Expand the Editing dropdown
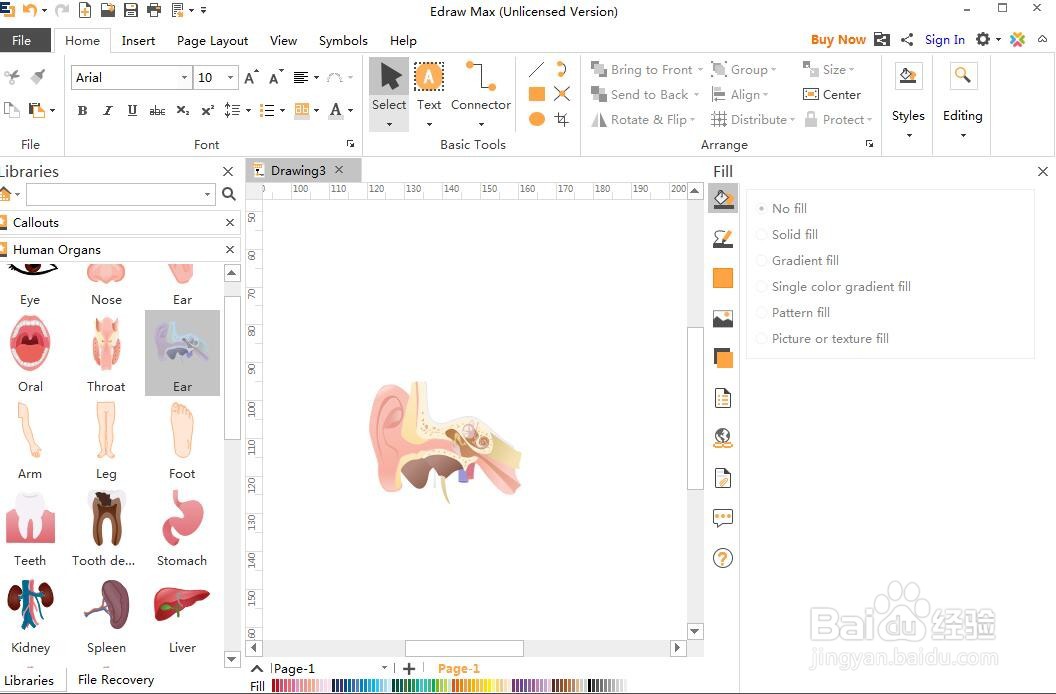1056x694 pixels. pos(963,135)
